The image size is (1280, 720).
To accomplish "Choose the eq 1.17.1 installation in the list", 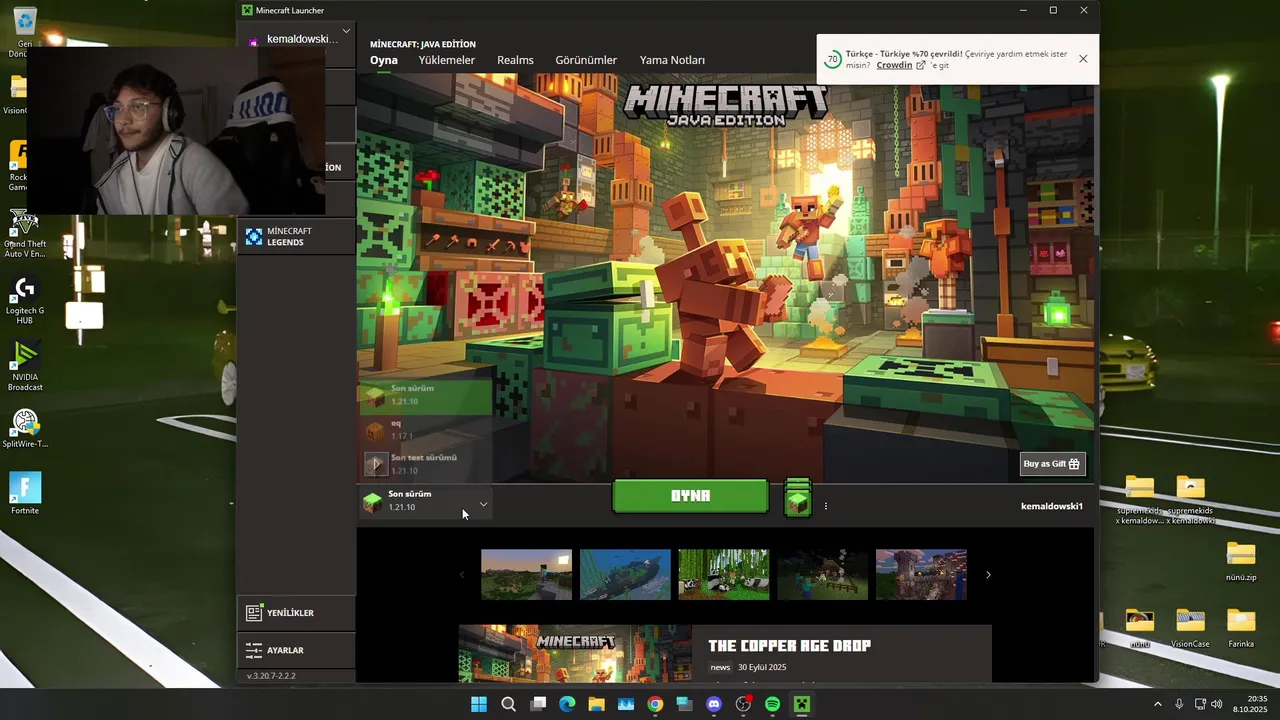I will [x=425, y=431].
